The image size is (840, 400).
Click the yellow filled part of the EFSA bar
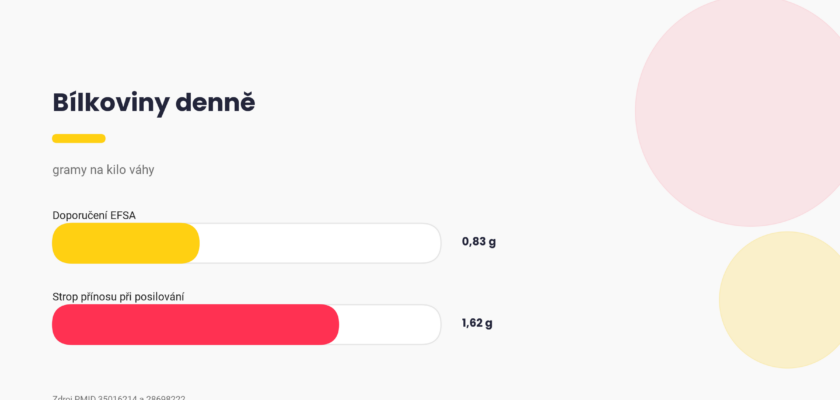[x=126, y=243]
